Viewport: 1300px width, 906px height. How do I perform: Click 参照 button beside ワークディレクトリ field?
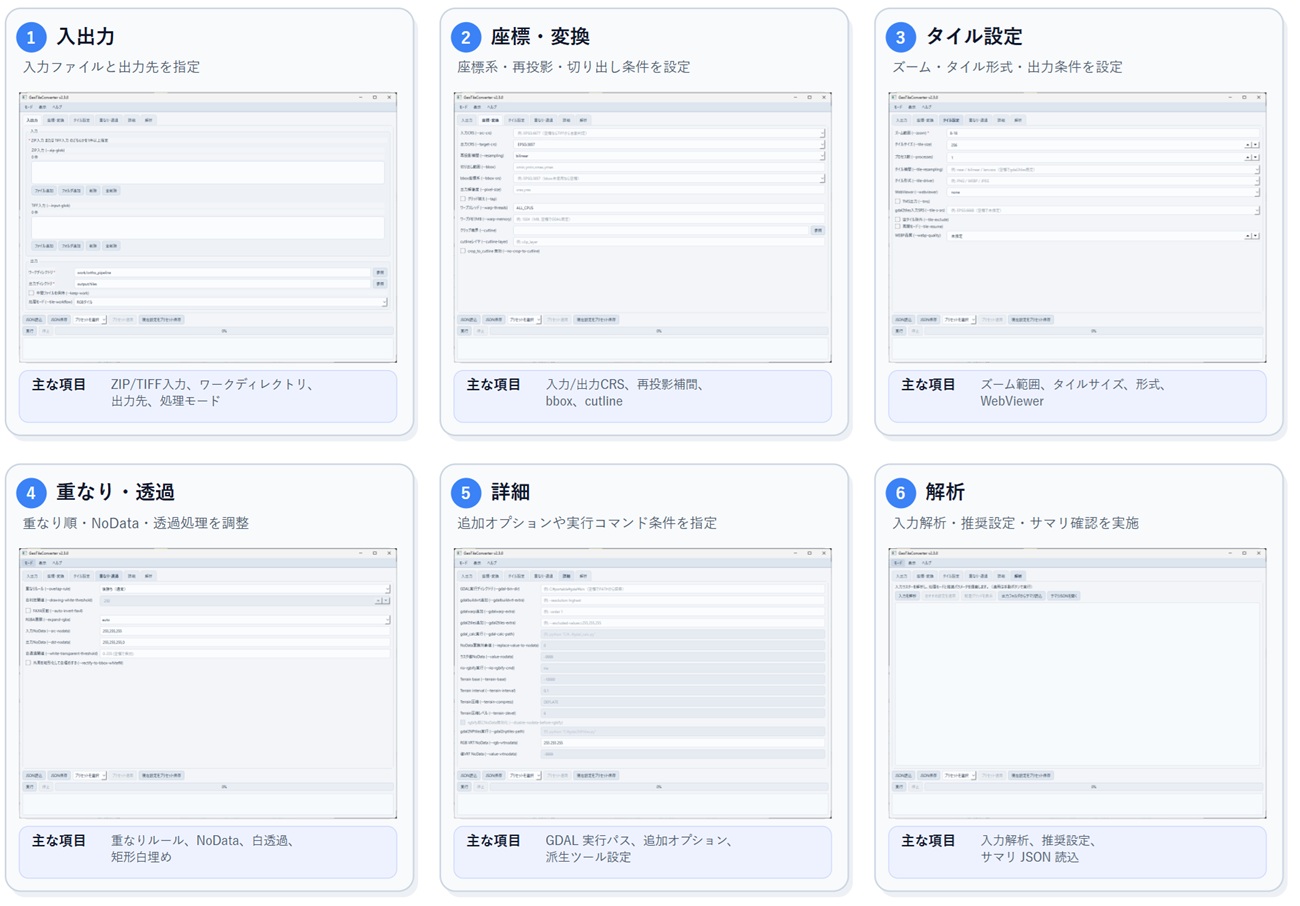[380, 272]
